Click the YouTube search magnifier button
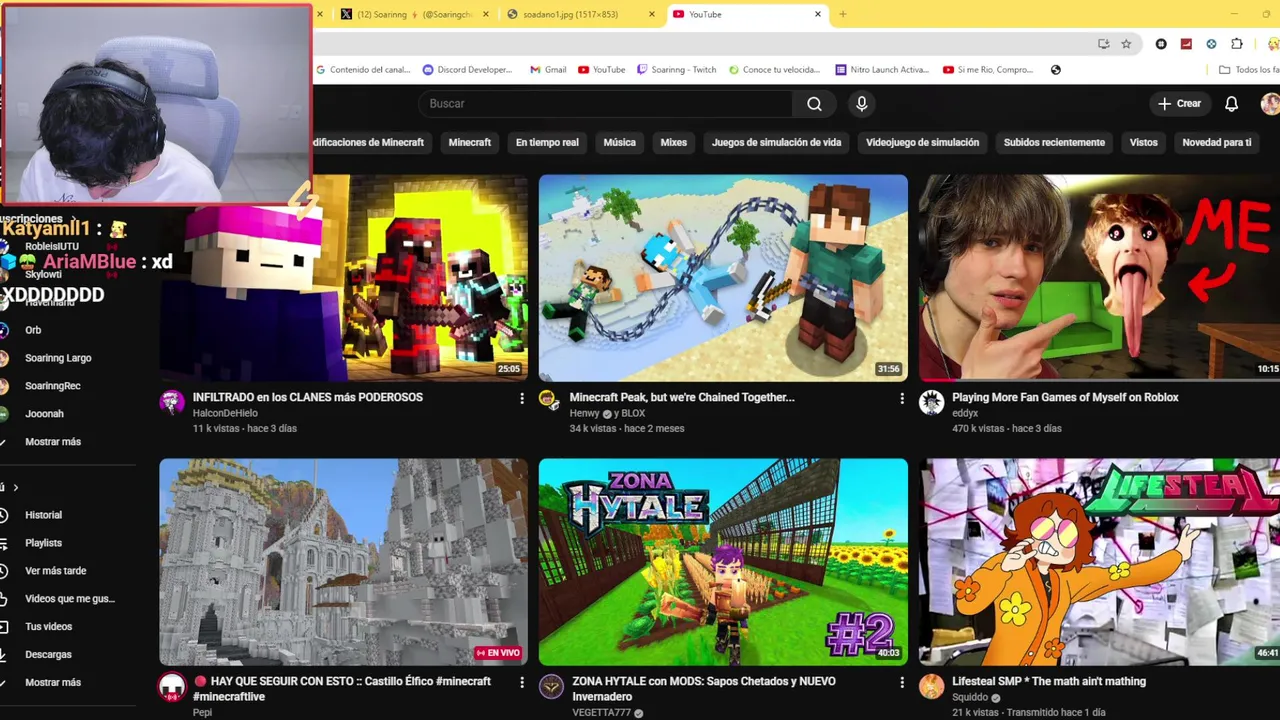The height and width of the screenshot is (720, 1280). (x=814, y=104)
